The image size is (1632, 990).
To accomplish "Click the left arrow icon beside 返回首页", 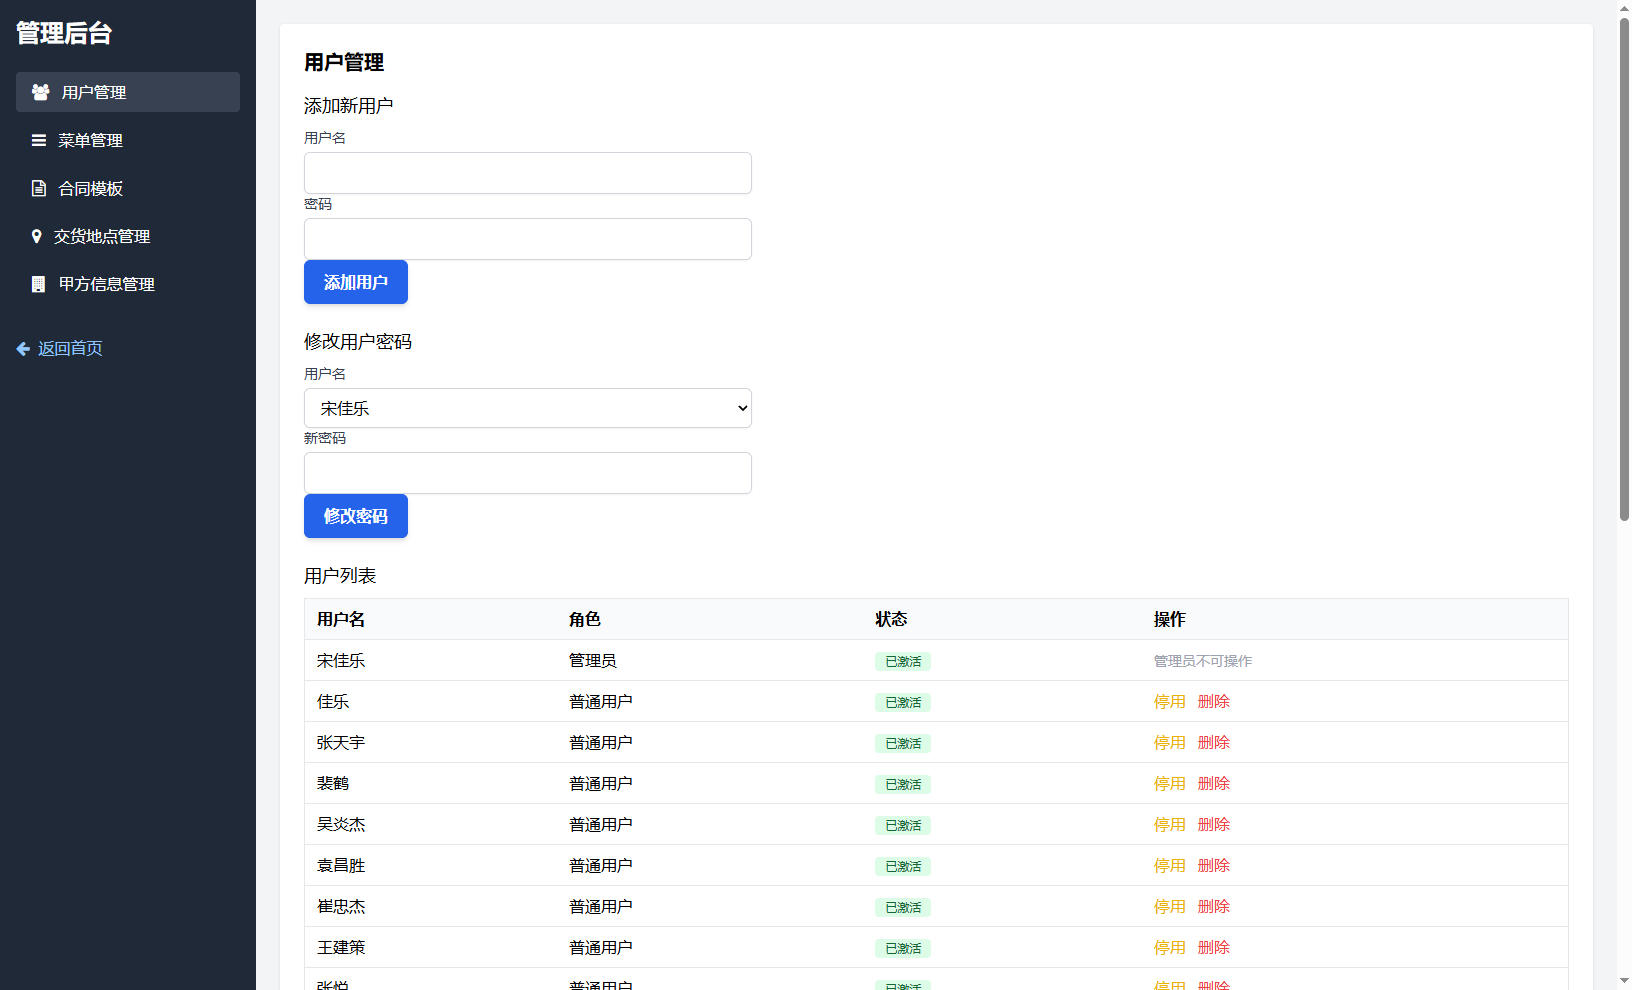I will 23,348.
